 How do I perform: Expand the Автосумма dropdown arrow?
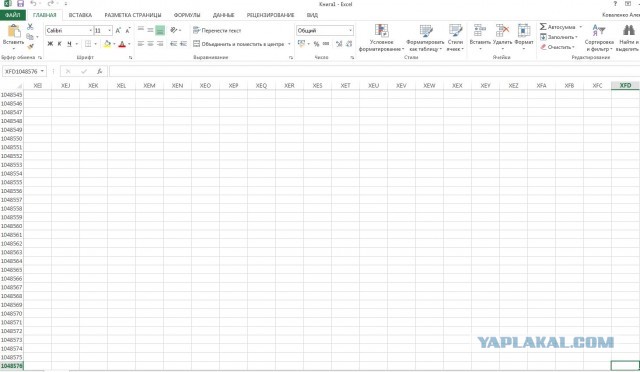[x=580, y=27]
